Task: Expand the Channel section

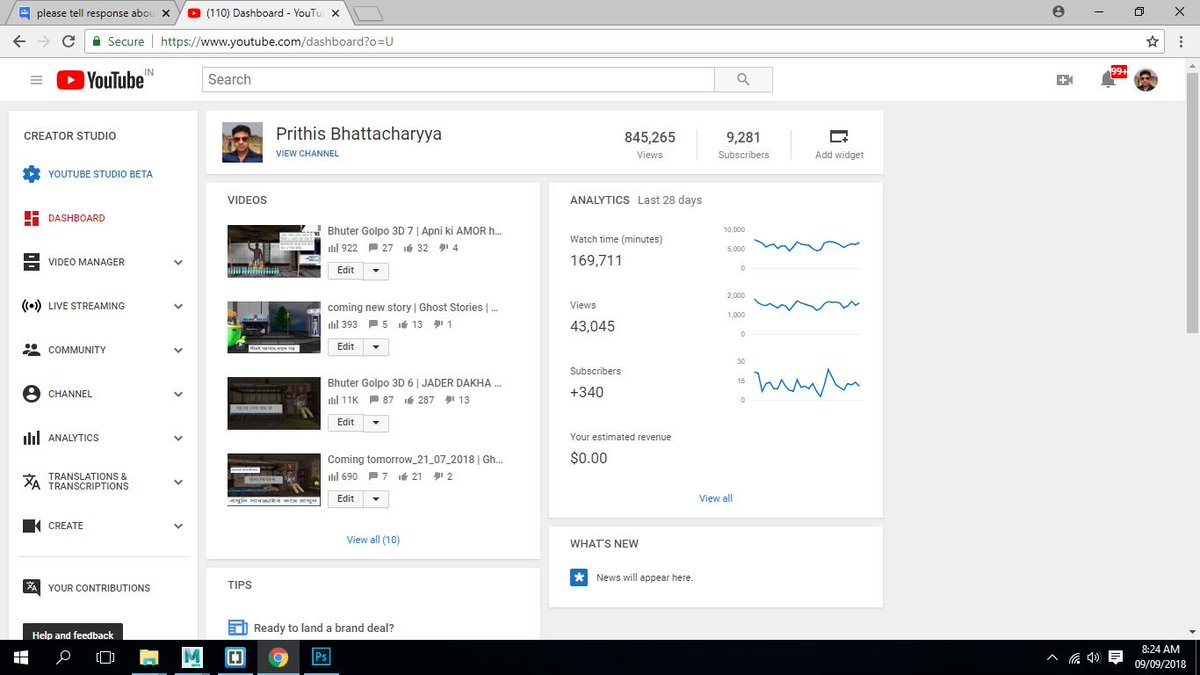Action: [x=178, y=394]
